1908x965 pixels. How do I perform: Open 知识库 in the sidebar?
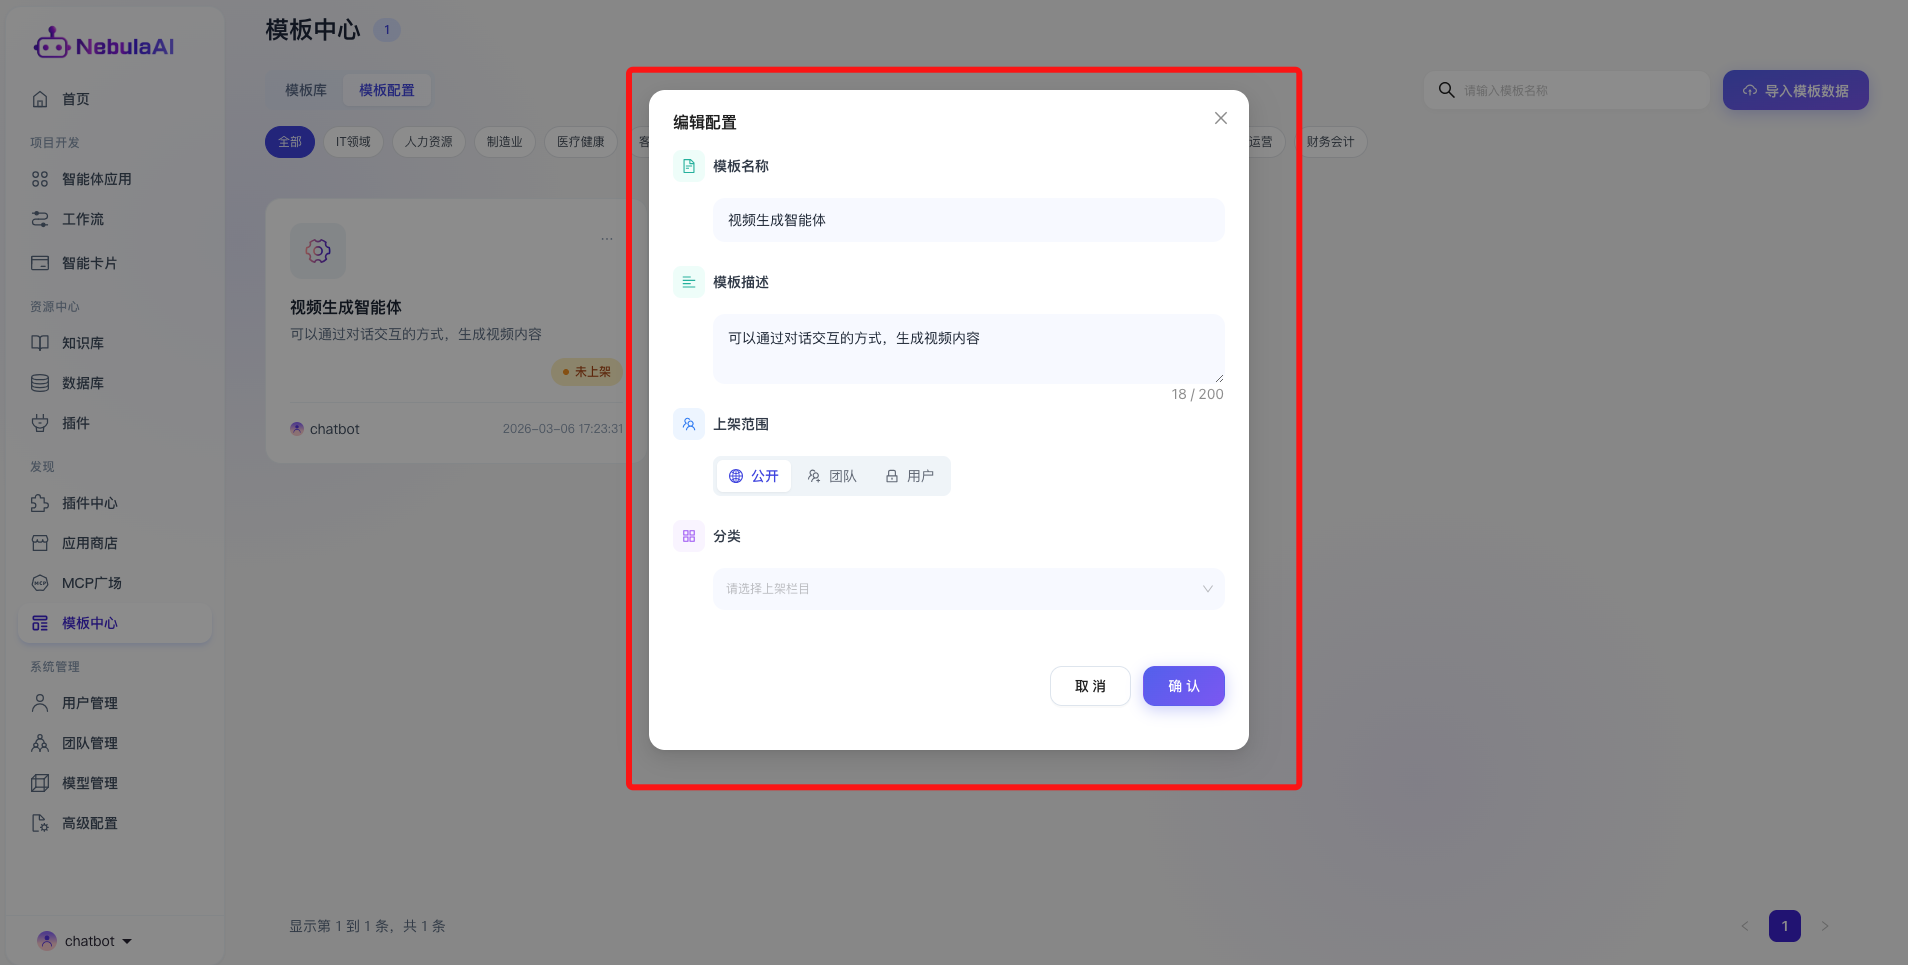pos(82,343)
